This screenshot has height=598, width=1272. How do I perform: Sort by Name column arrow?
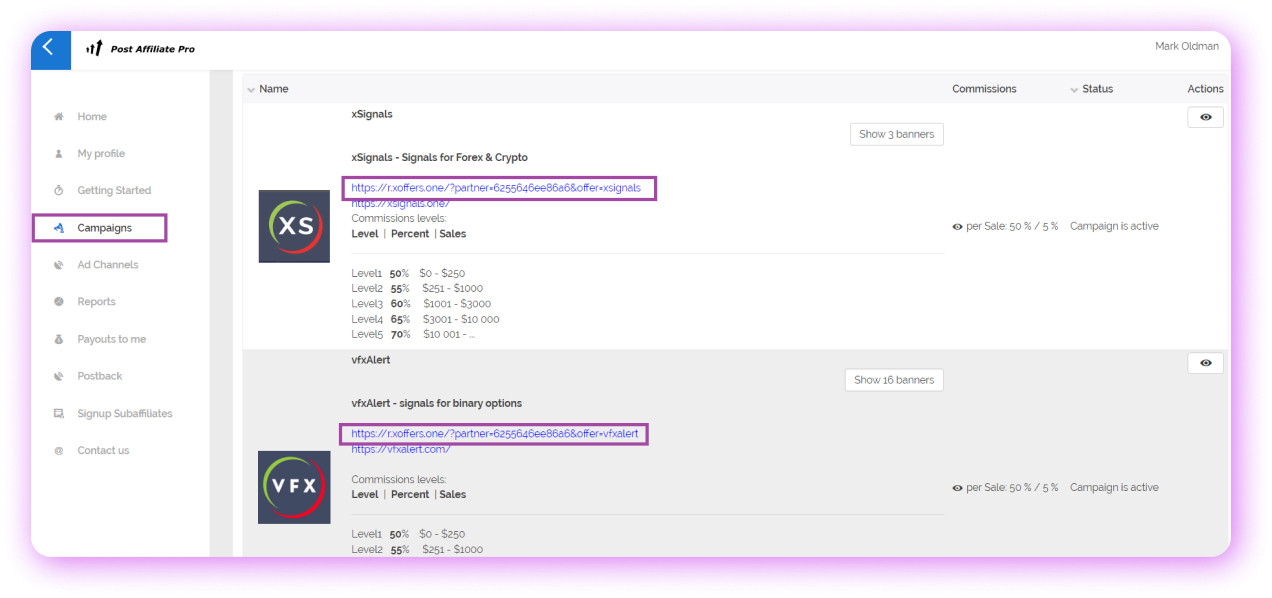(251, 90)
